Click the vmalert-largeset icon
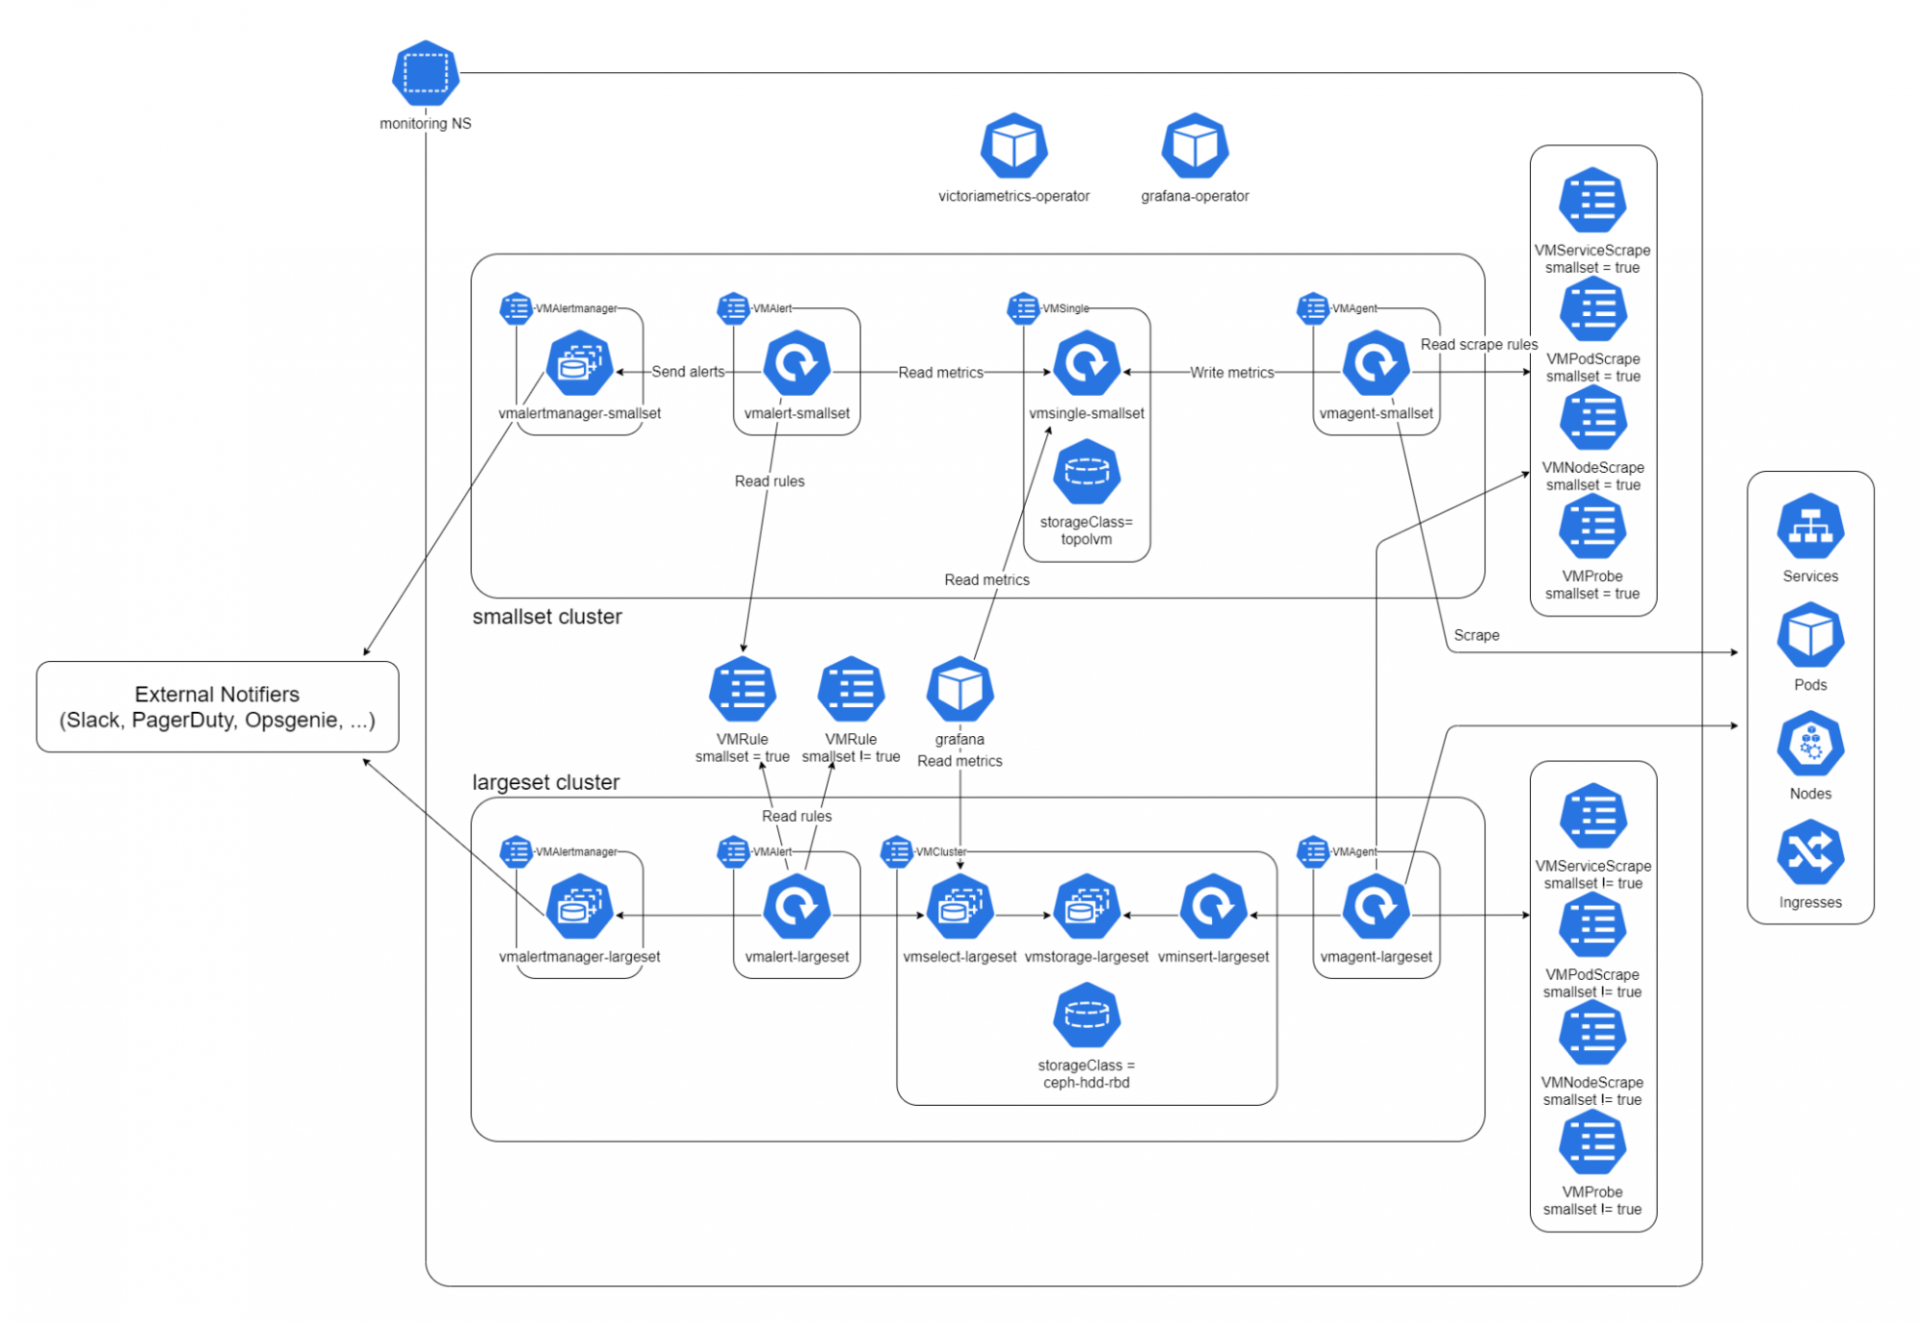This screenshot has width=1920, height=1324. tap(796, 907)
